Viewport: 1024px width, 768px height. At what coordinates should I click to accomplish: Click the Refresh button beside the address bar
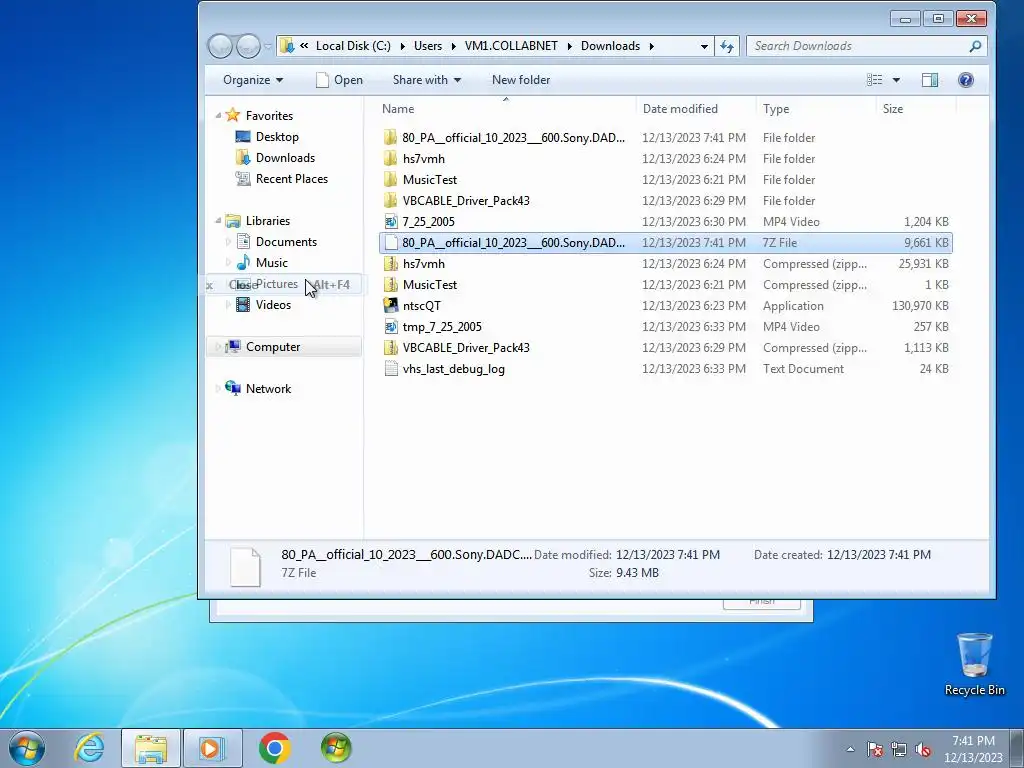727,46
